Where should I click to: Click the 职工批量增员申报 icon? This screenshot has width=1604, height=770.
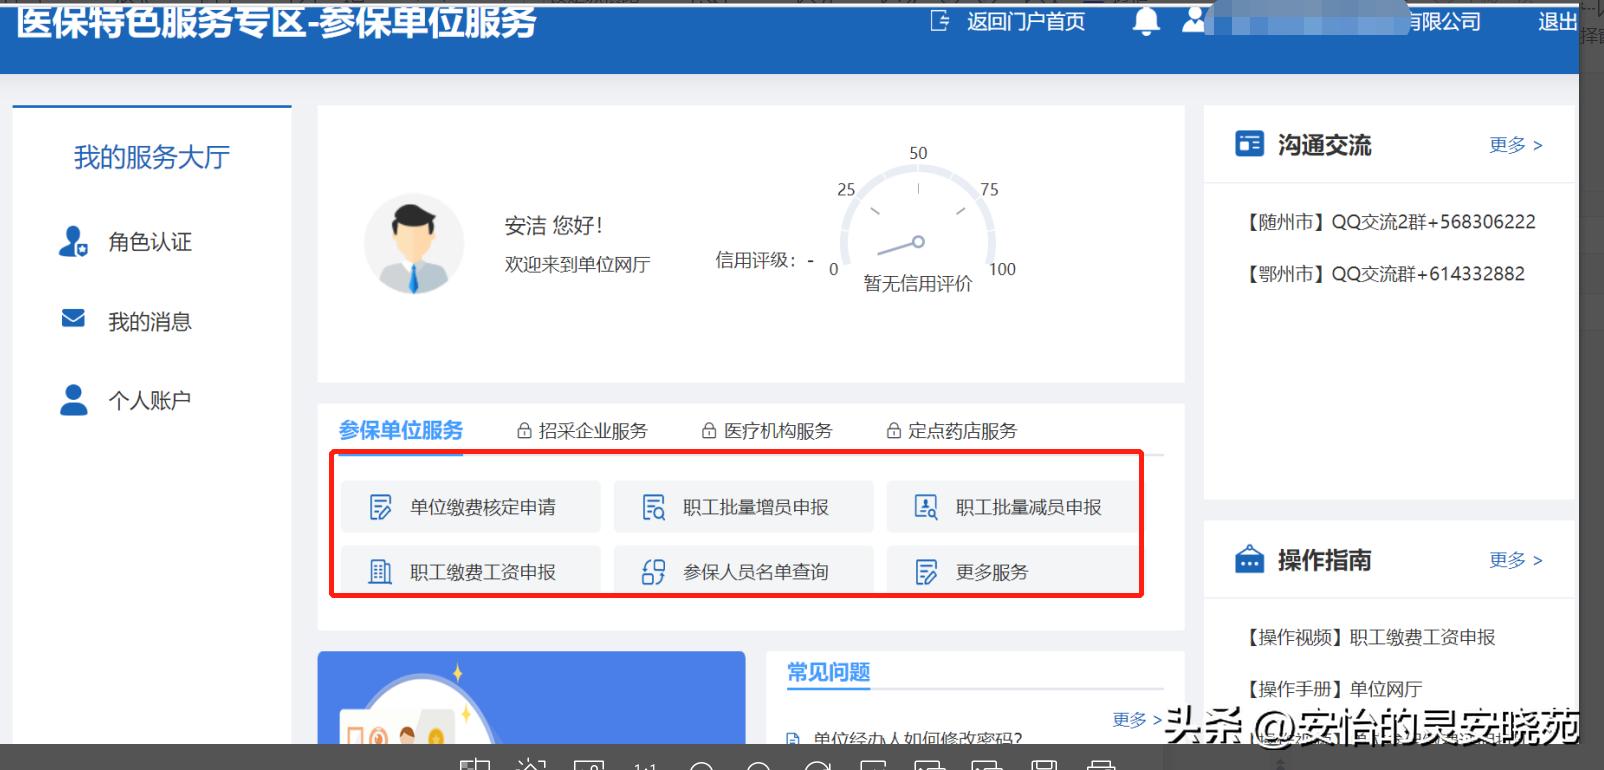[654, 507]
